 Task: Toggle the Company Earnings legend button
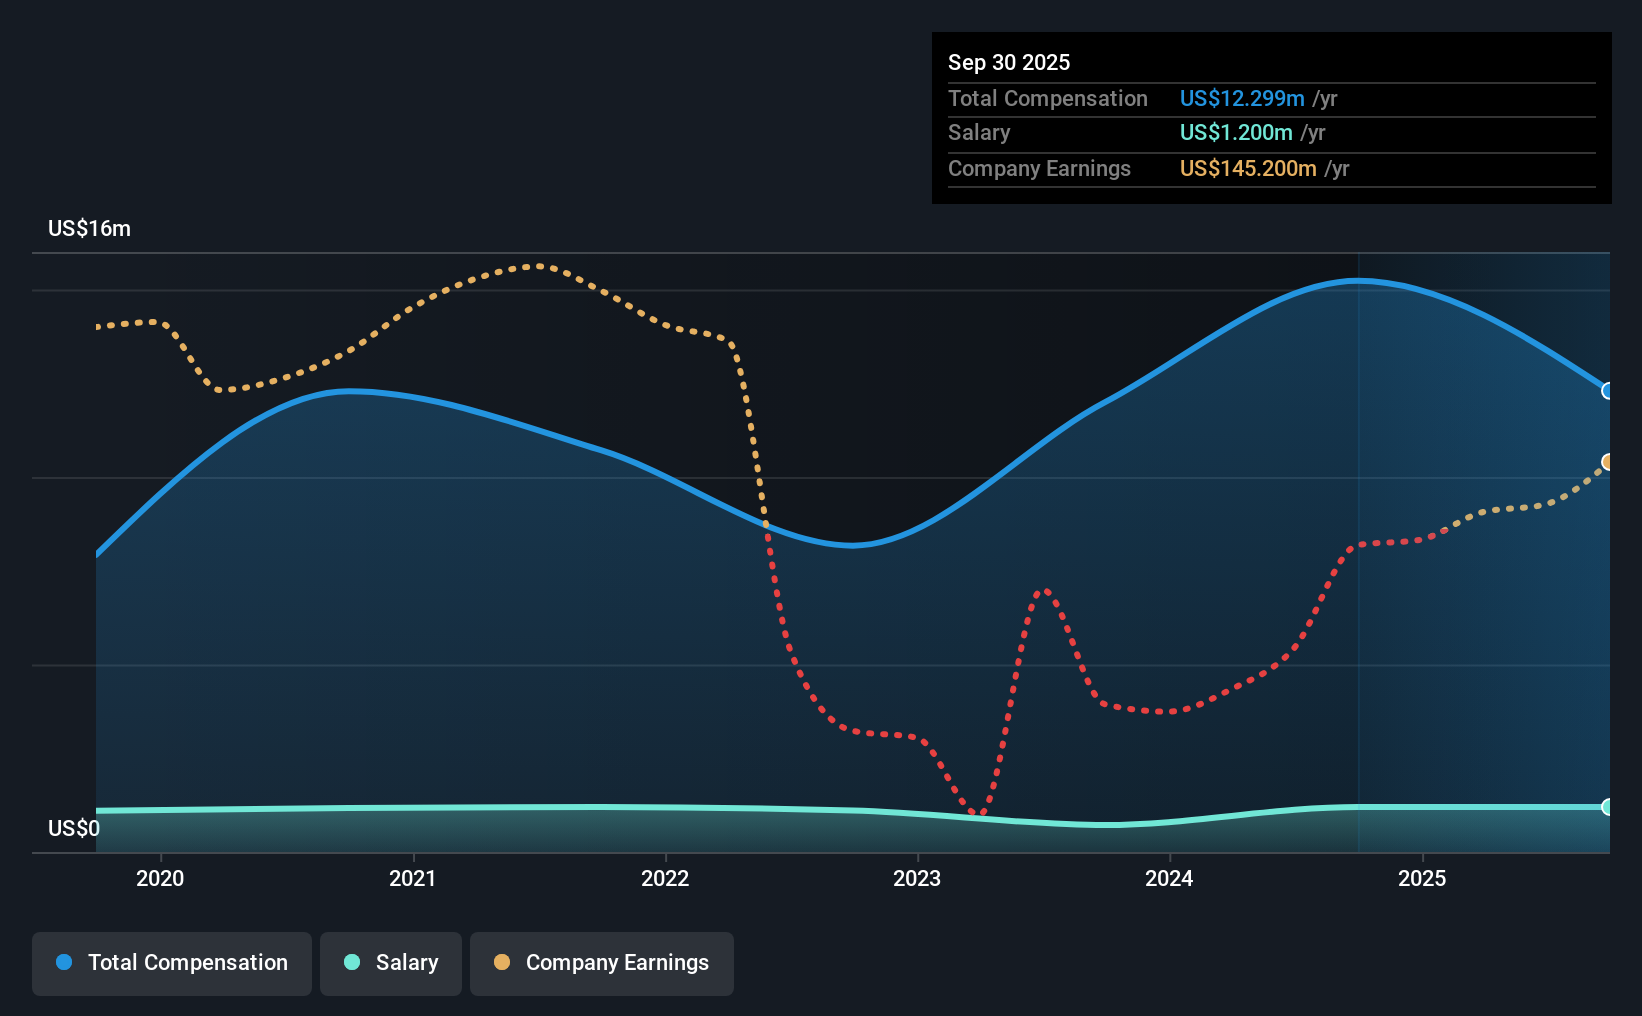(x=602, y=963)
